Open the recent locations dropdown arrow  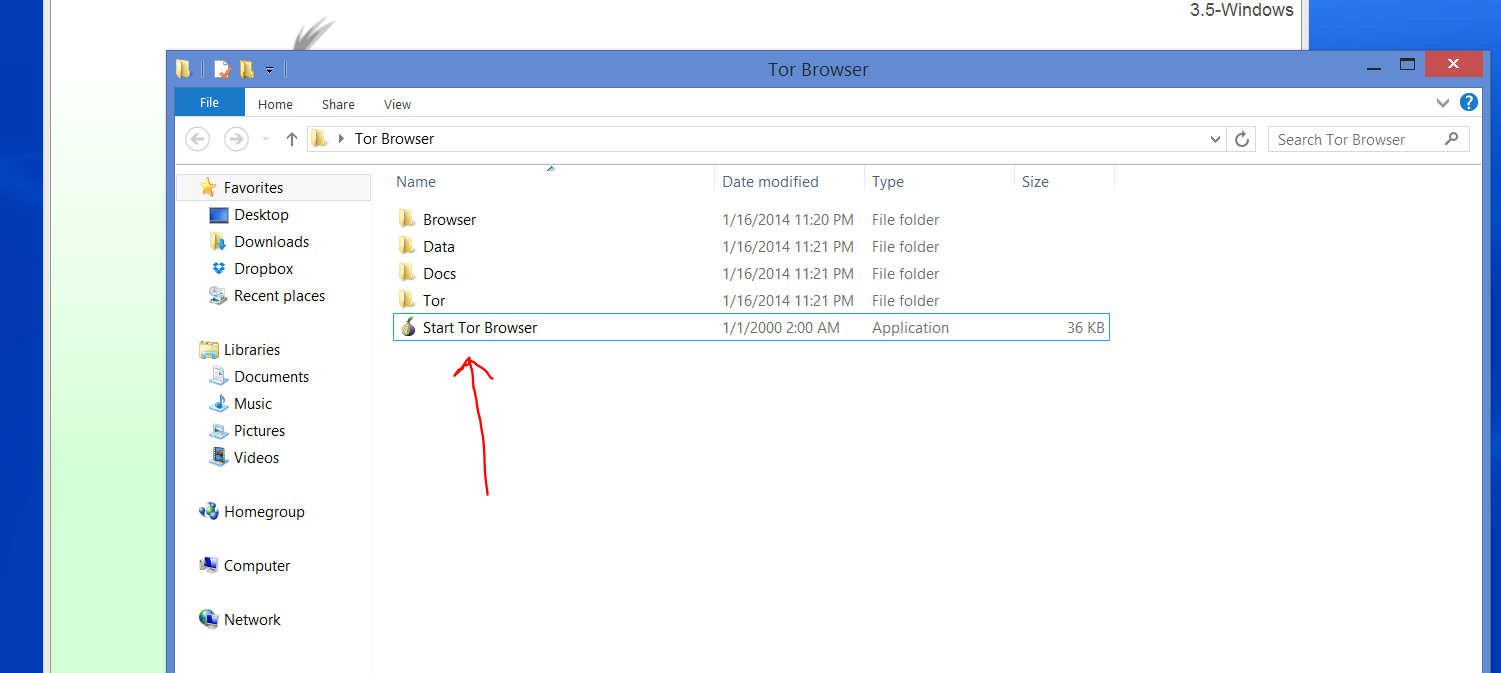pyautogui.click(x=265, y=140)
